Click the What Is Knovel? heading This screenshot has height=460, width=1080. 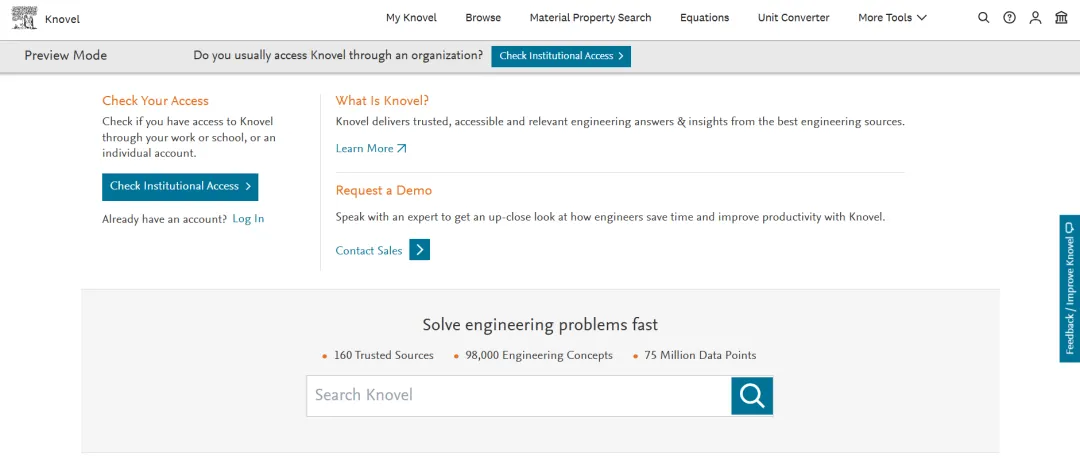coord(382,101)
